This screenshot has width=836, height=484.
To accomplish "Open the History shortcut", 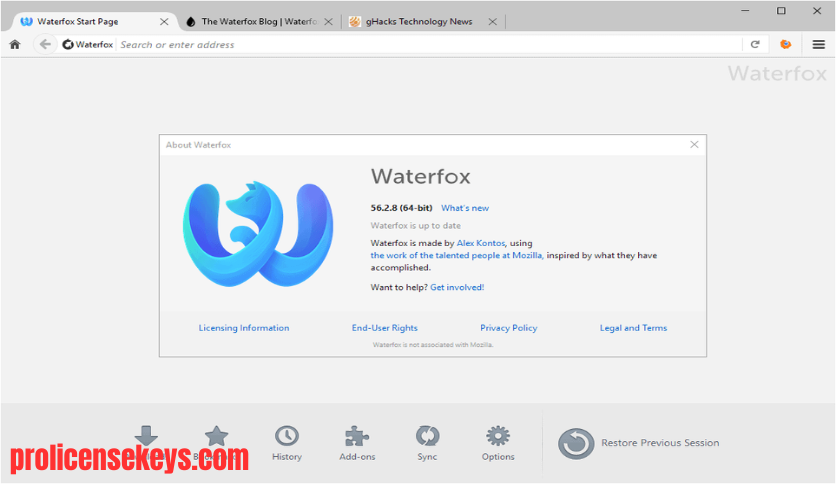I will [287, 443].
